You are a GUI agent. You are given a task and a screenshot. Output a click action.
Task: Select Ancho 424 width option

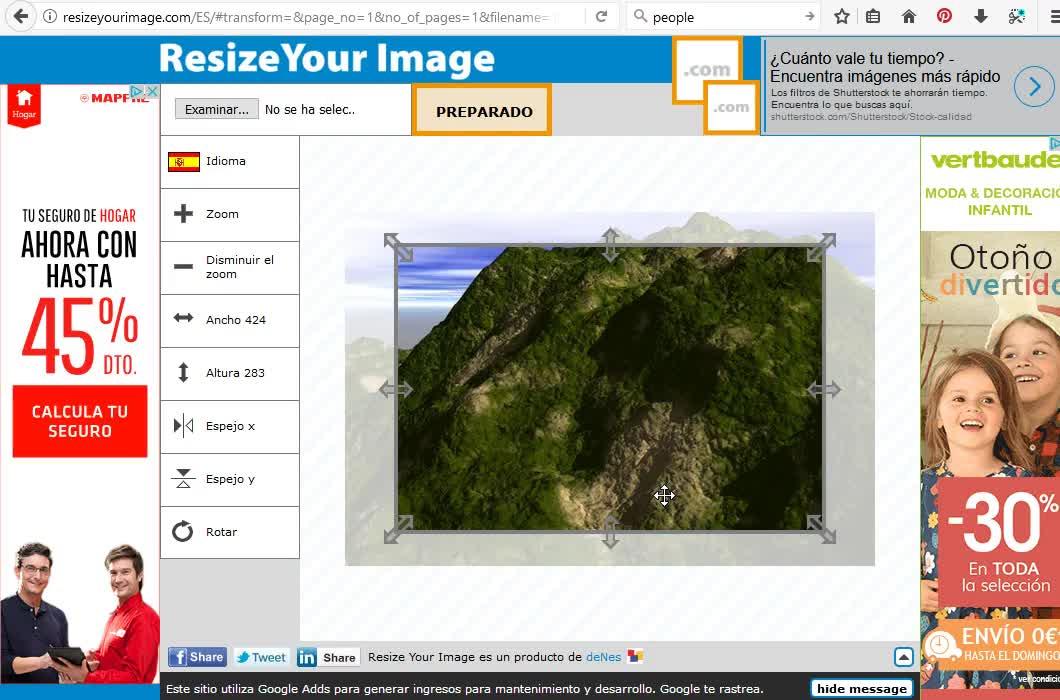tap(230, 320)
